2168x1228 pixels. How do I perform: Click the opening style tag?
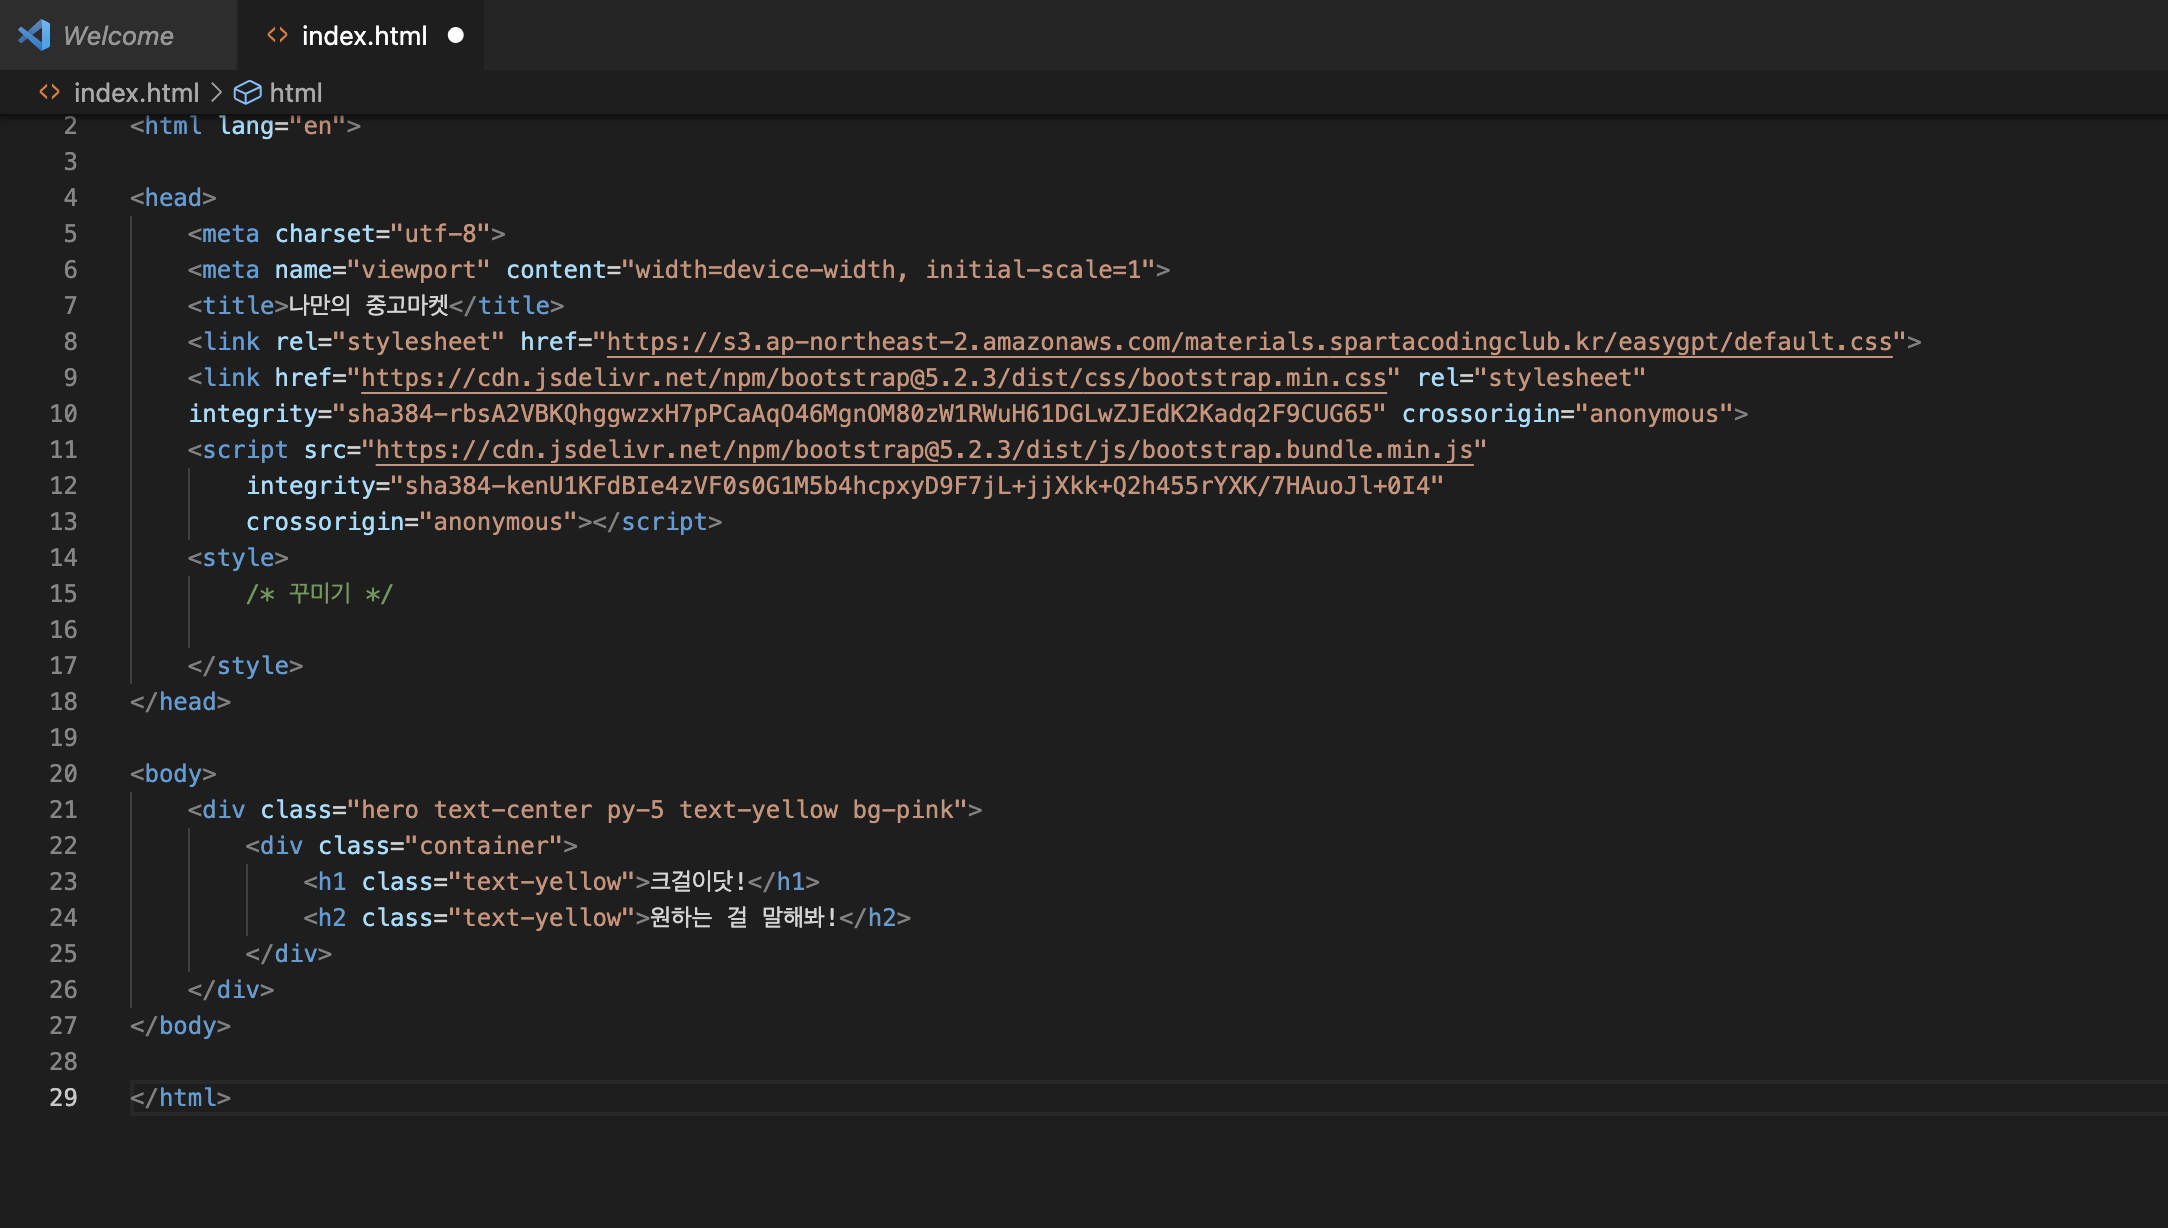click(238, 558)
